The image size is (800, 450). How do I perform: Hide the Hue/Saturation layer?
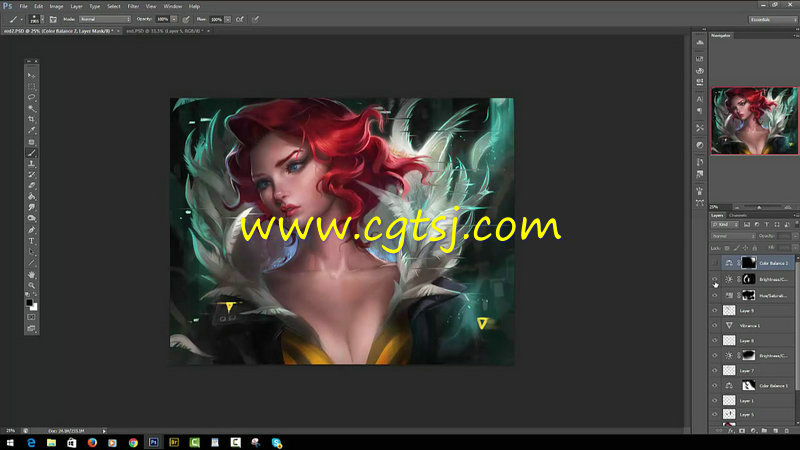click(x=715, y=295)
